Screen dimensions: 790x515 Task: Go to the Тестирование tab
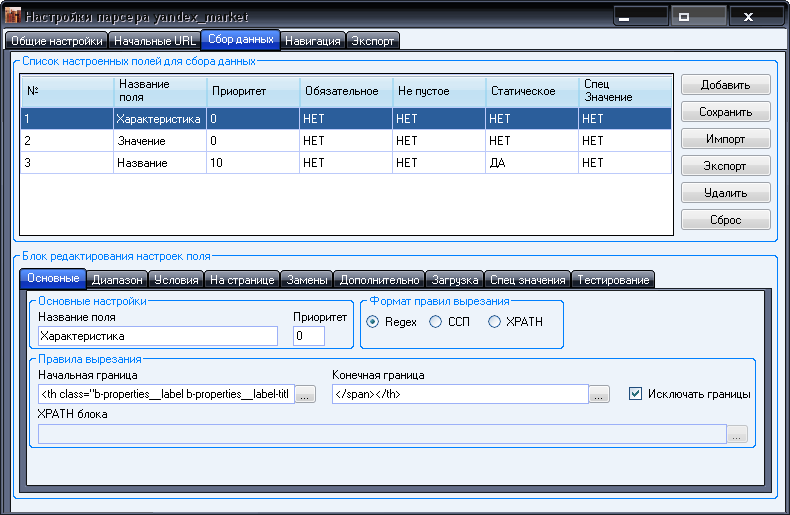(x=614, y=280)
